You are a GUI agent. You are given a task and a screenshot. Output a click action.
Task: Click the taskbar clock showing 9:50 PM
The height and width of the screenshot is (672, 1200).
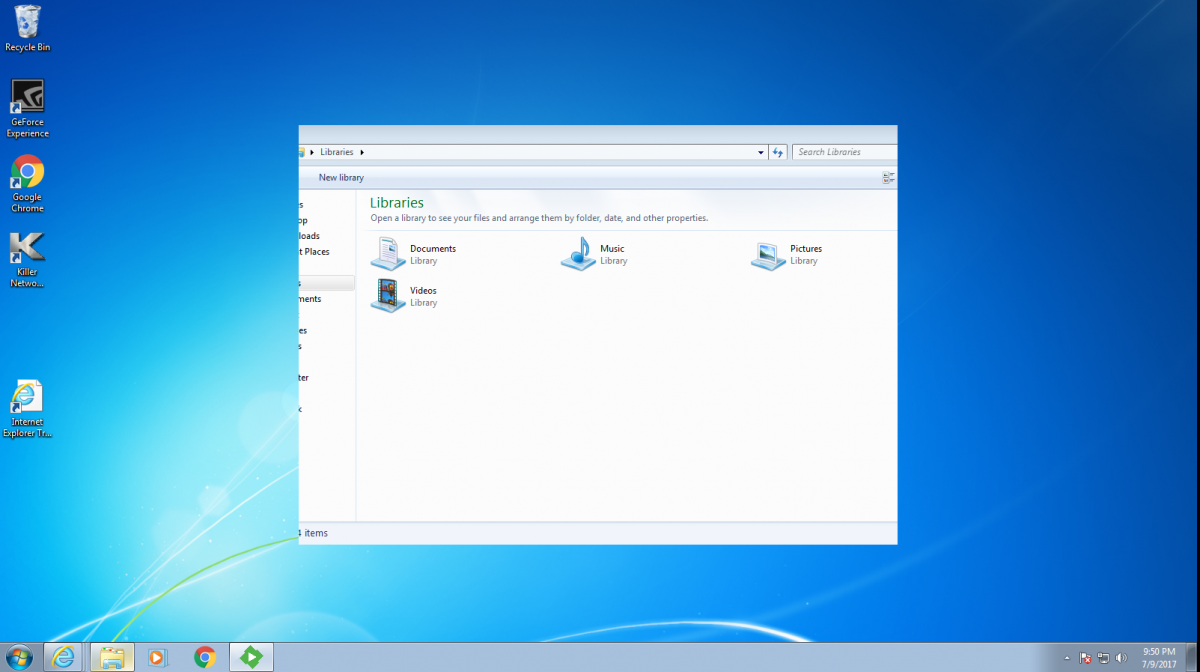coord(1158,657)
